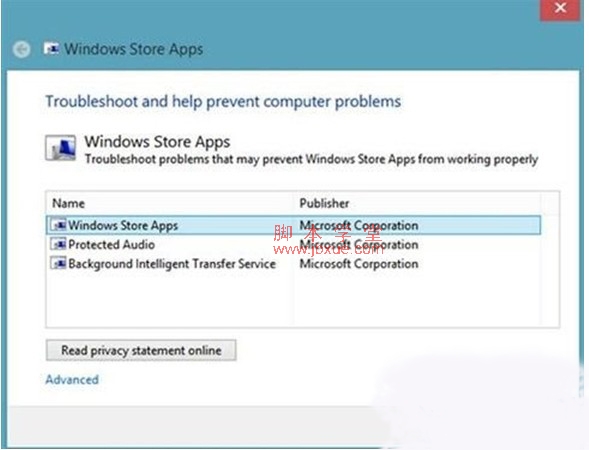This screenshot has width=589, height=450.
Task: Click the icon in Windows Store Apps row
Action: point(58,225)
